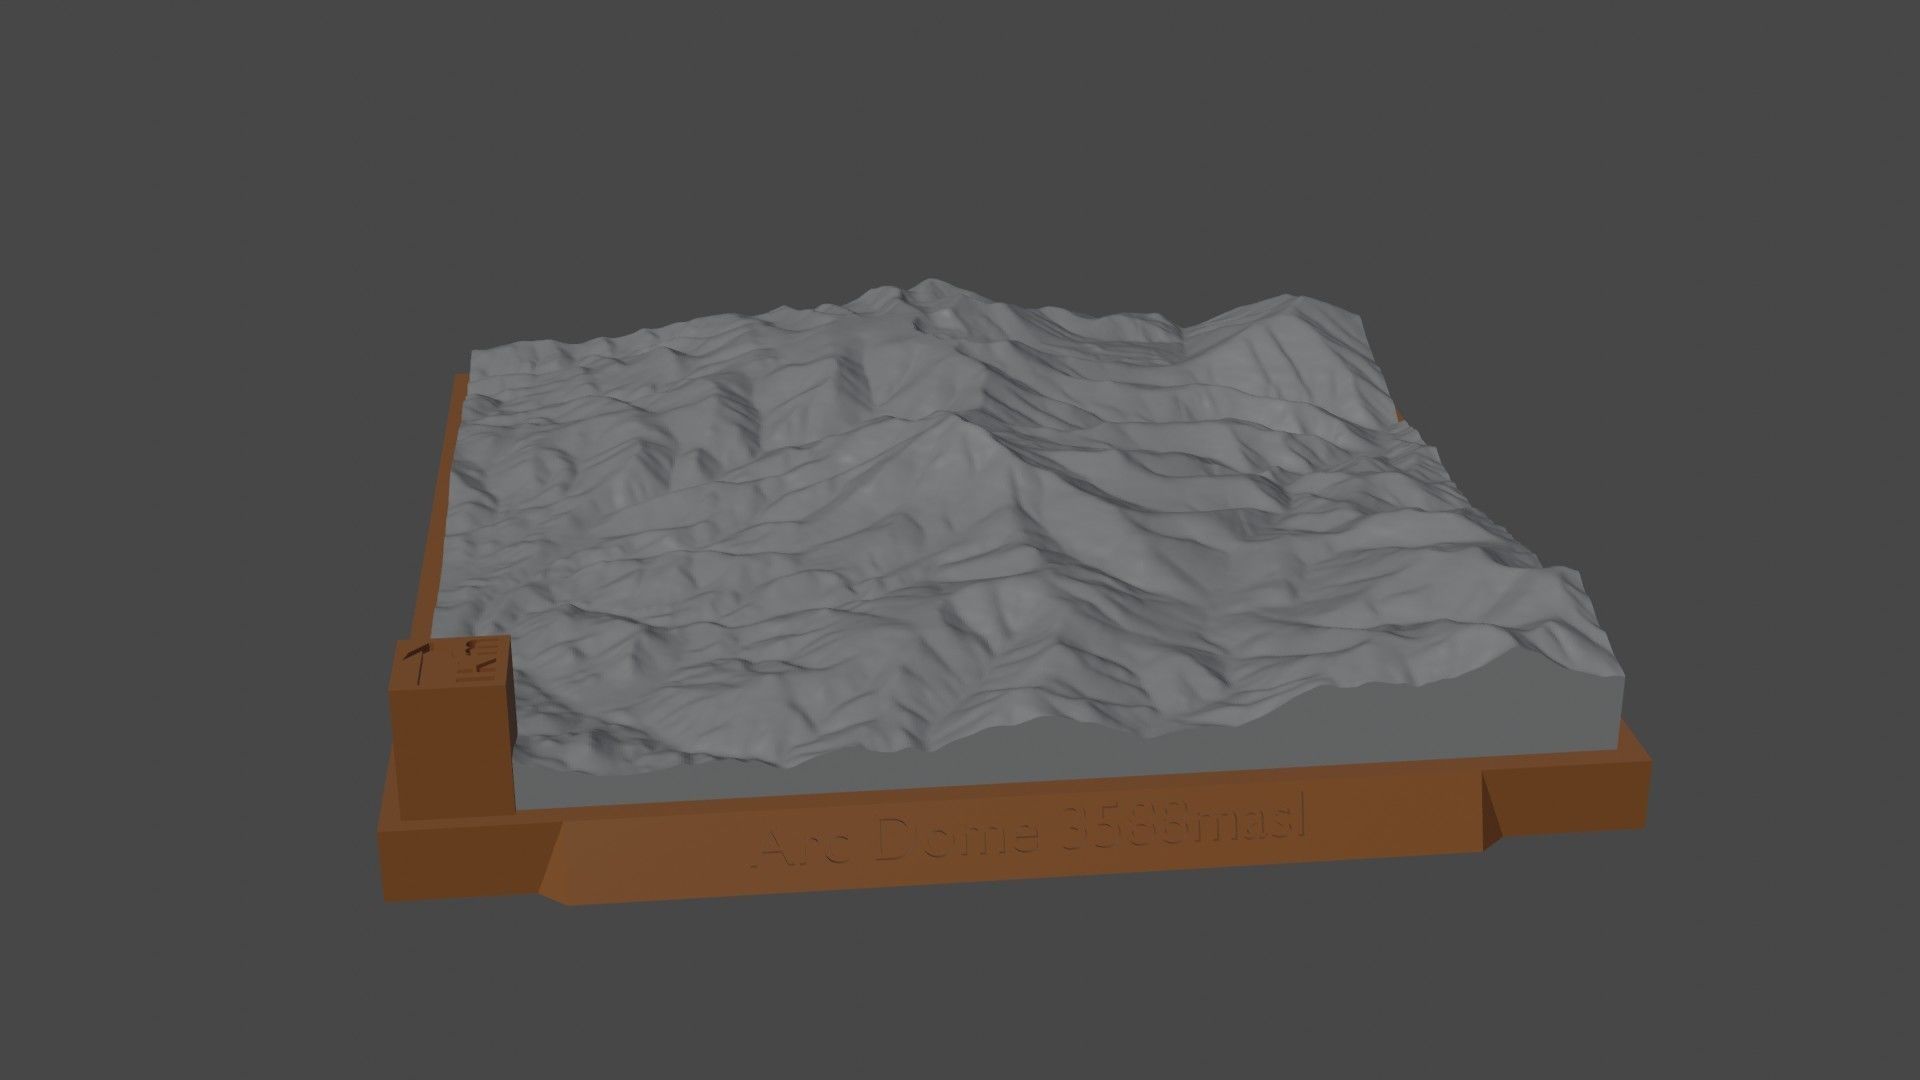The width and height of the screenshot is (1920, 1080).
Task: Click the scale legend engraving on corner block
Action: pyautogui.click(x=476, y=661)
